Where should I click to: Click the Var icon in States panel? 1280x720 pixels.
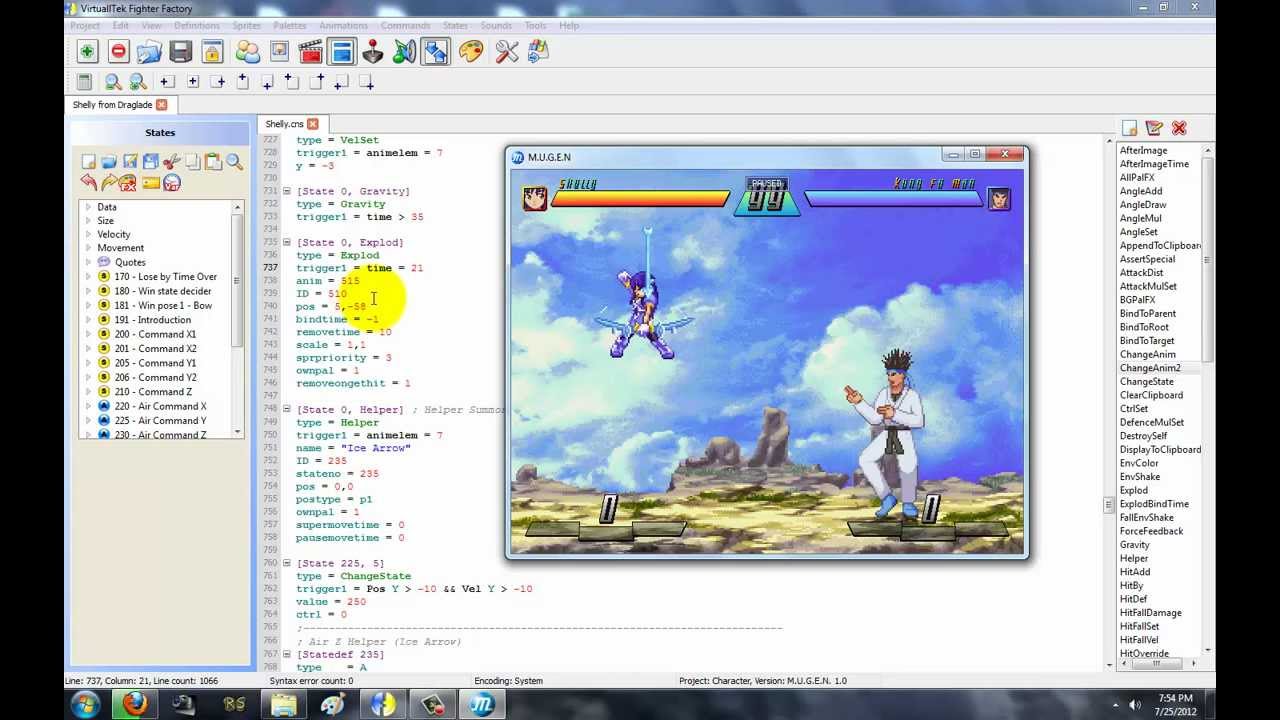point(172,183)
